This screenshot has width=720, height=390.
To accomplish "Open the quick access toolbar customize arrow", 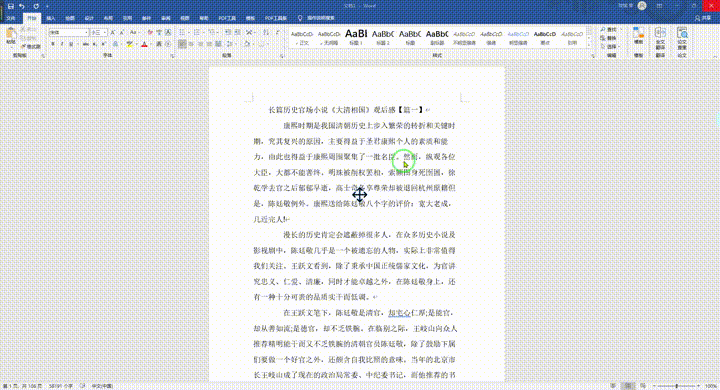I will 47,6.
